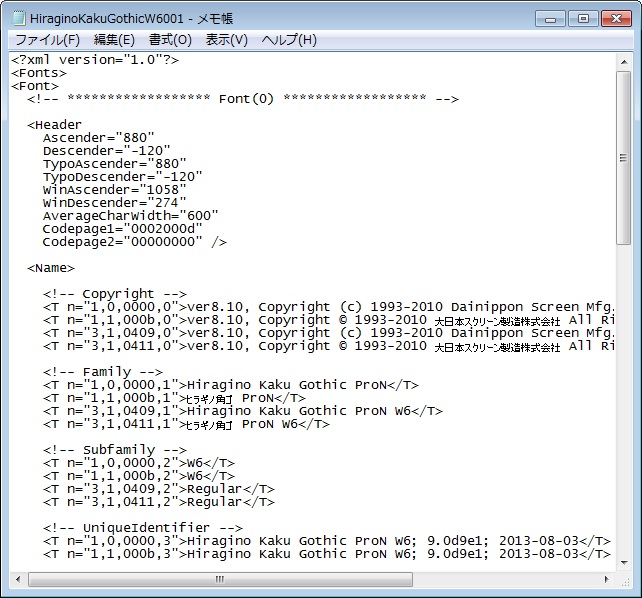This screenshot has width=642, height=598.
Task: Open the 書式(O) menu
Action: (170, 40)
